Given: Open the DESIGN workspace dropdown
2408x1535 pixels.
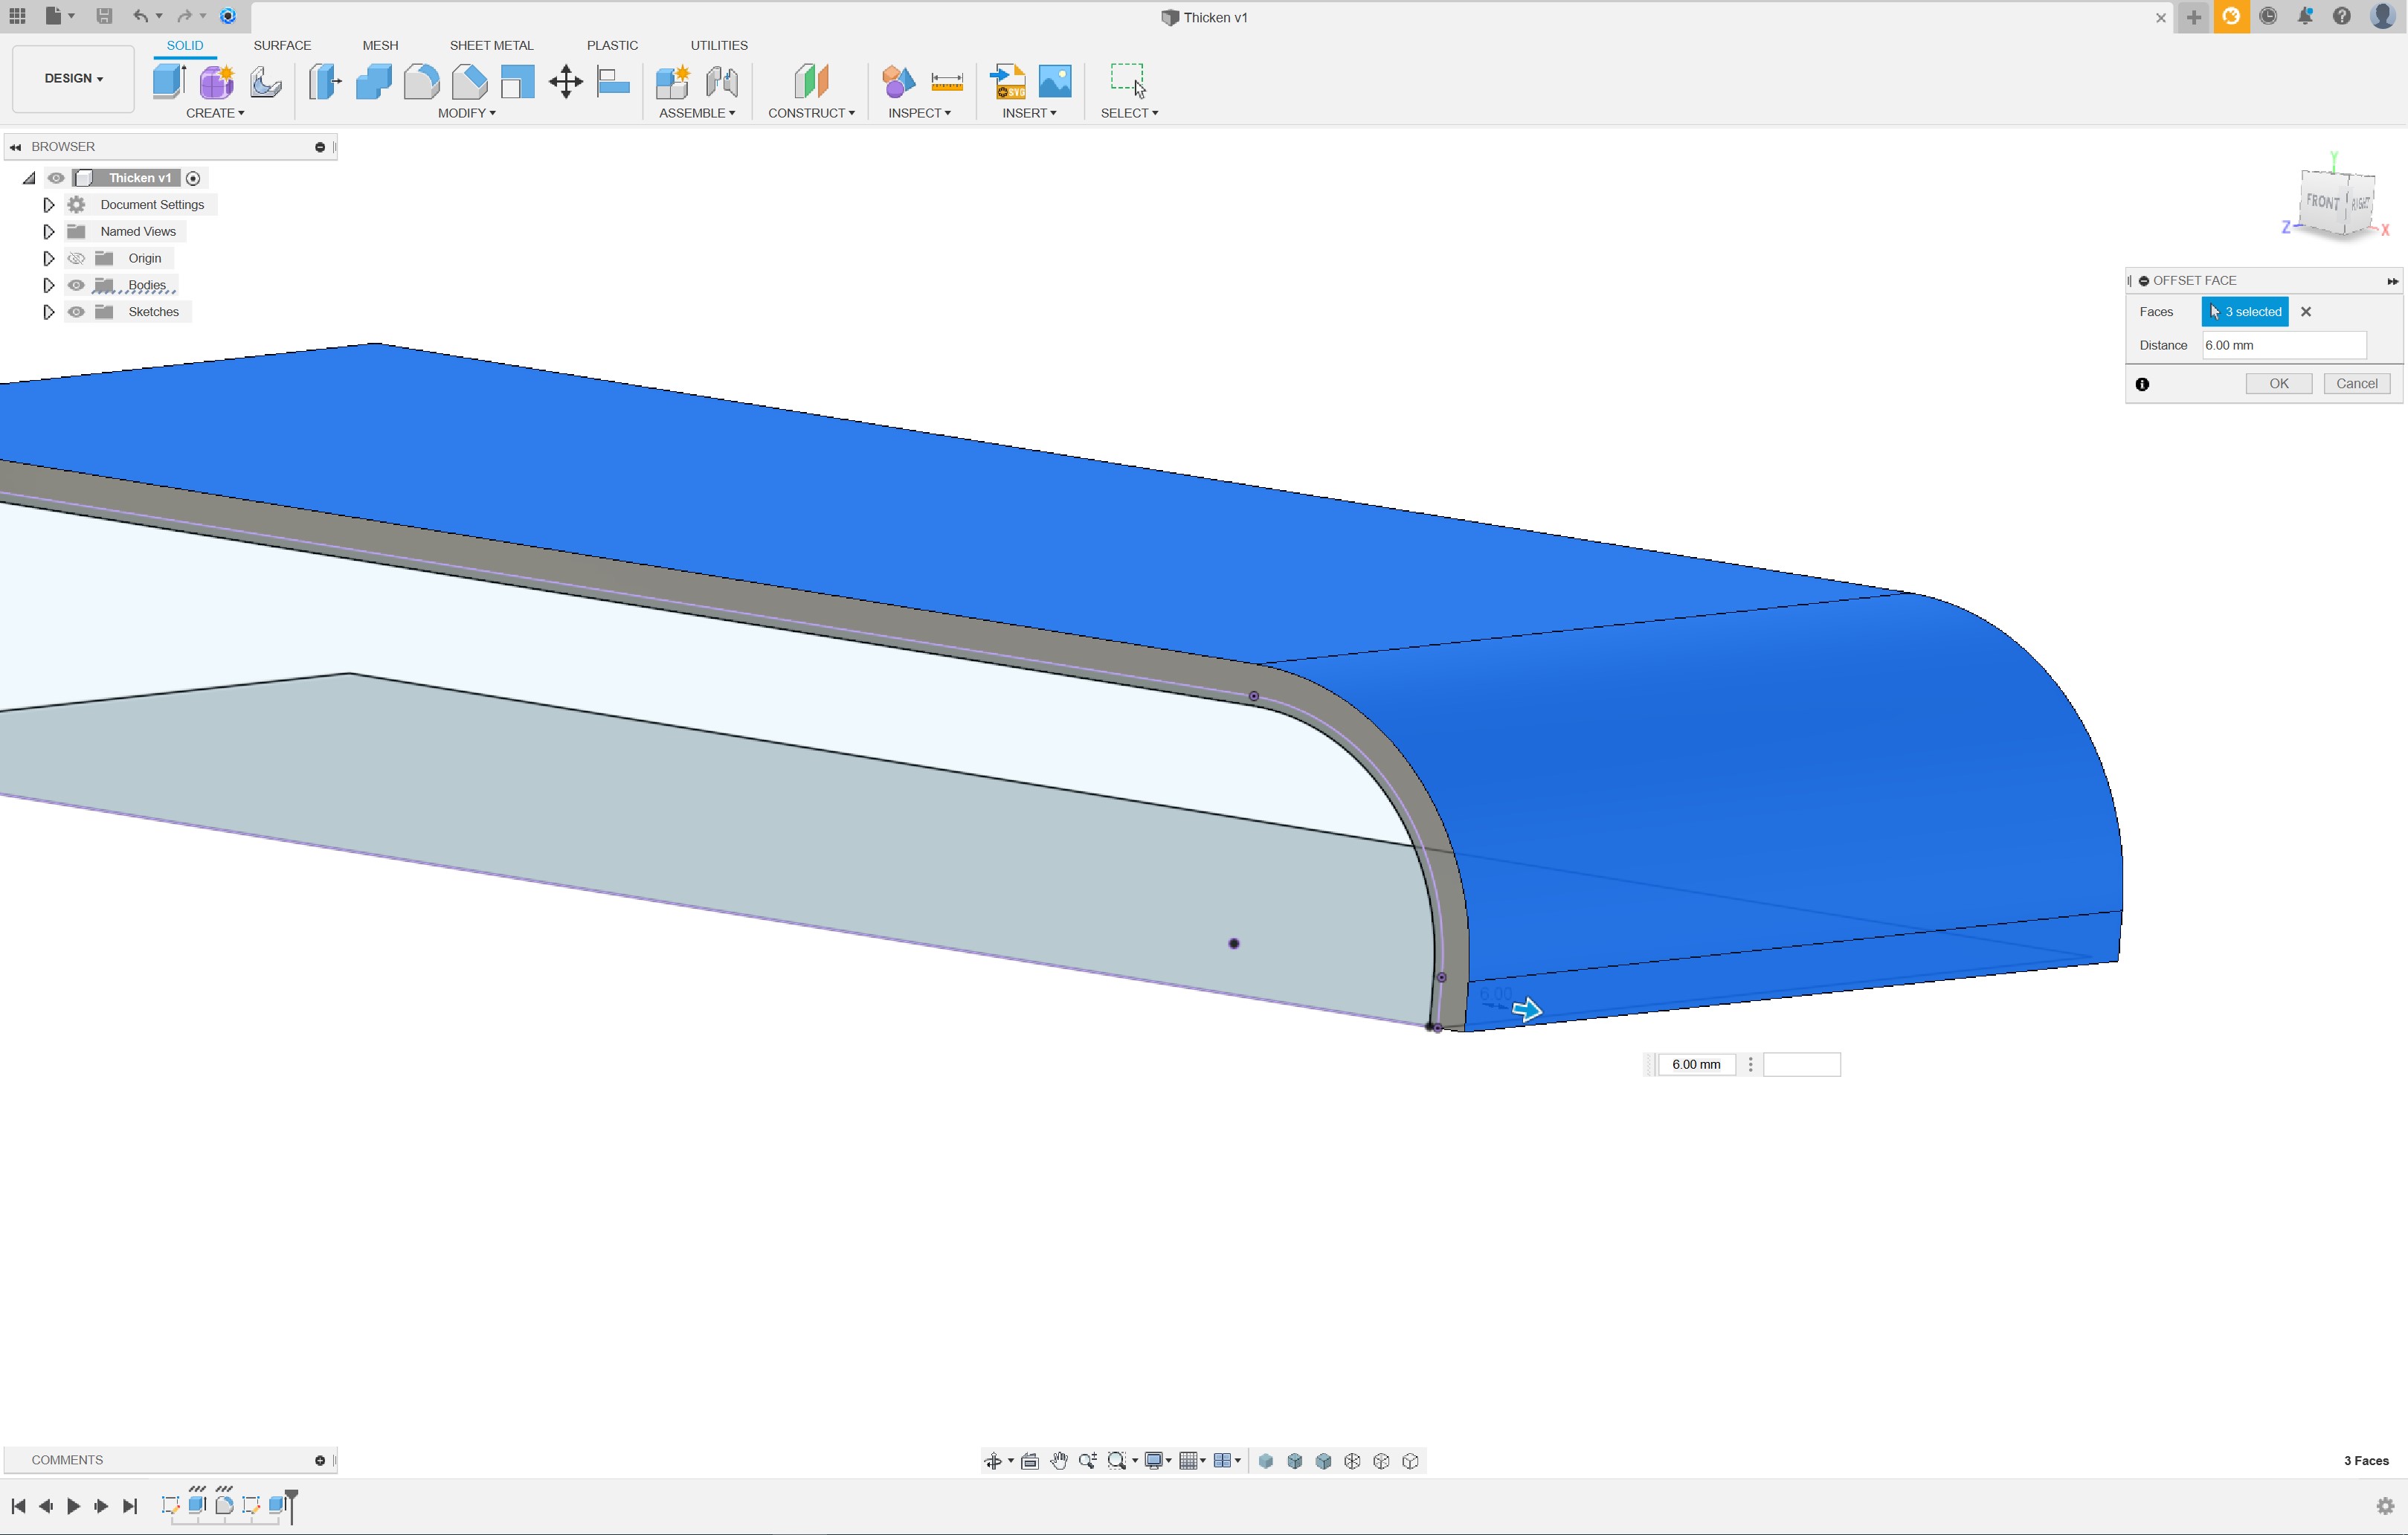Looking at the screenshot, I should [73, 78].
